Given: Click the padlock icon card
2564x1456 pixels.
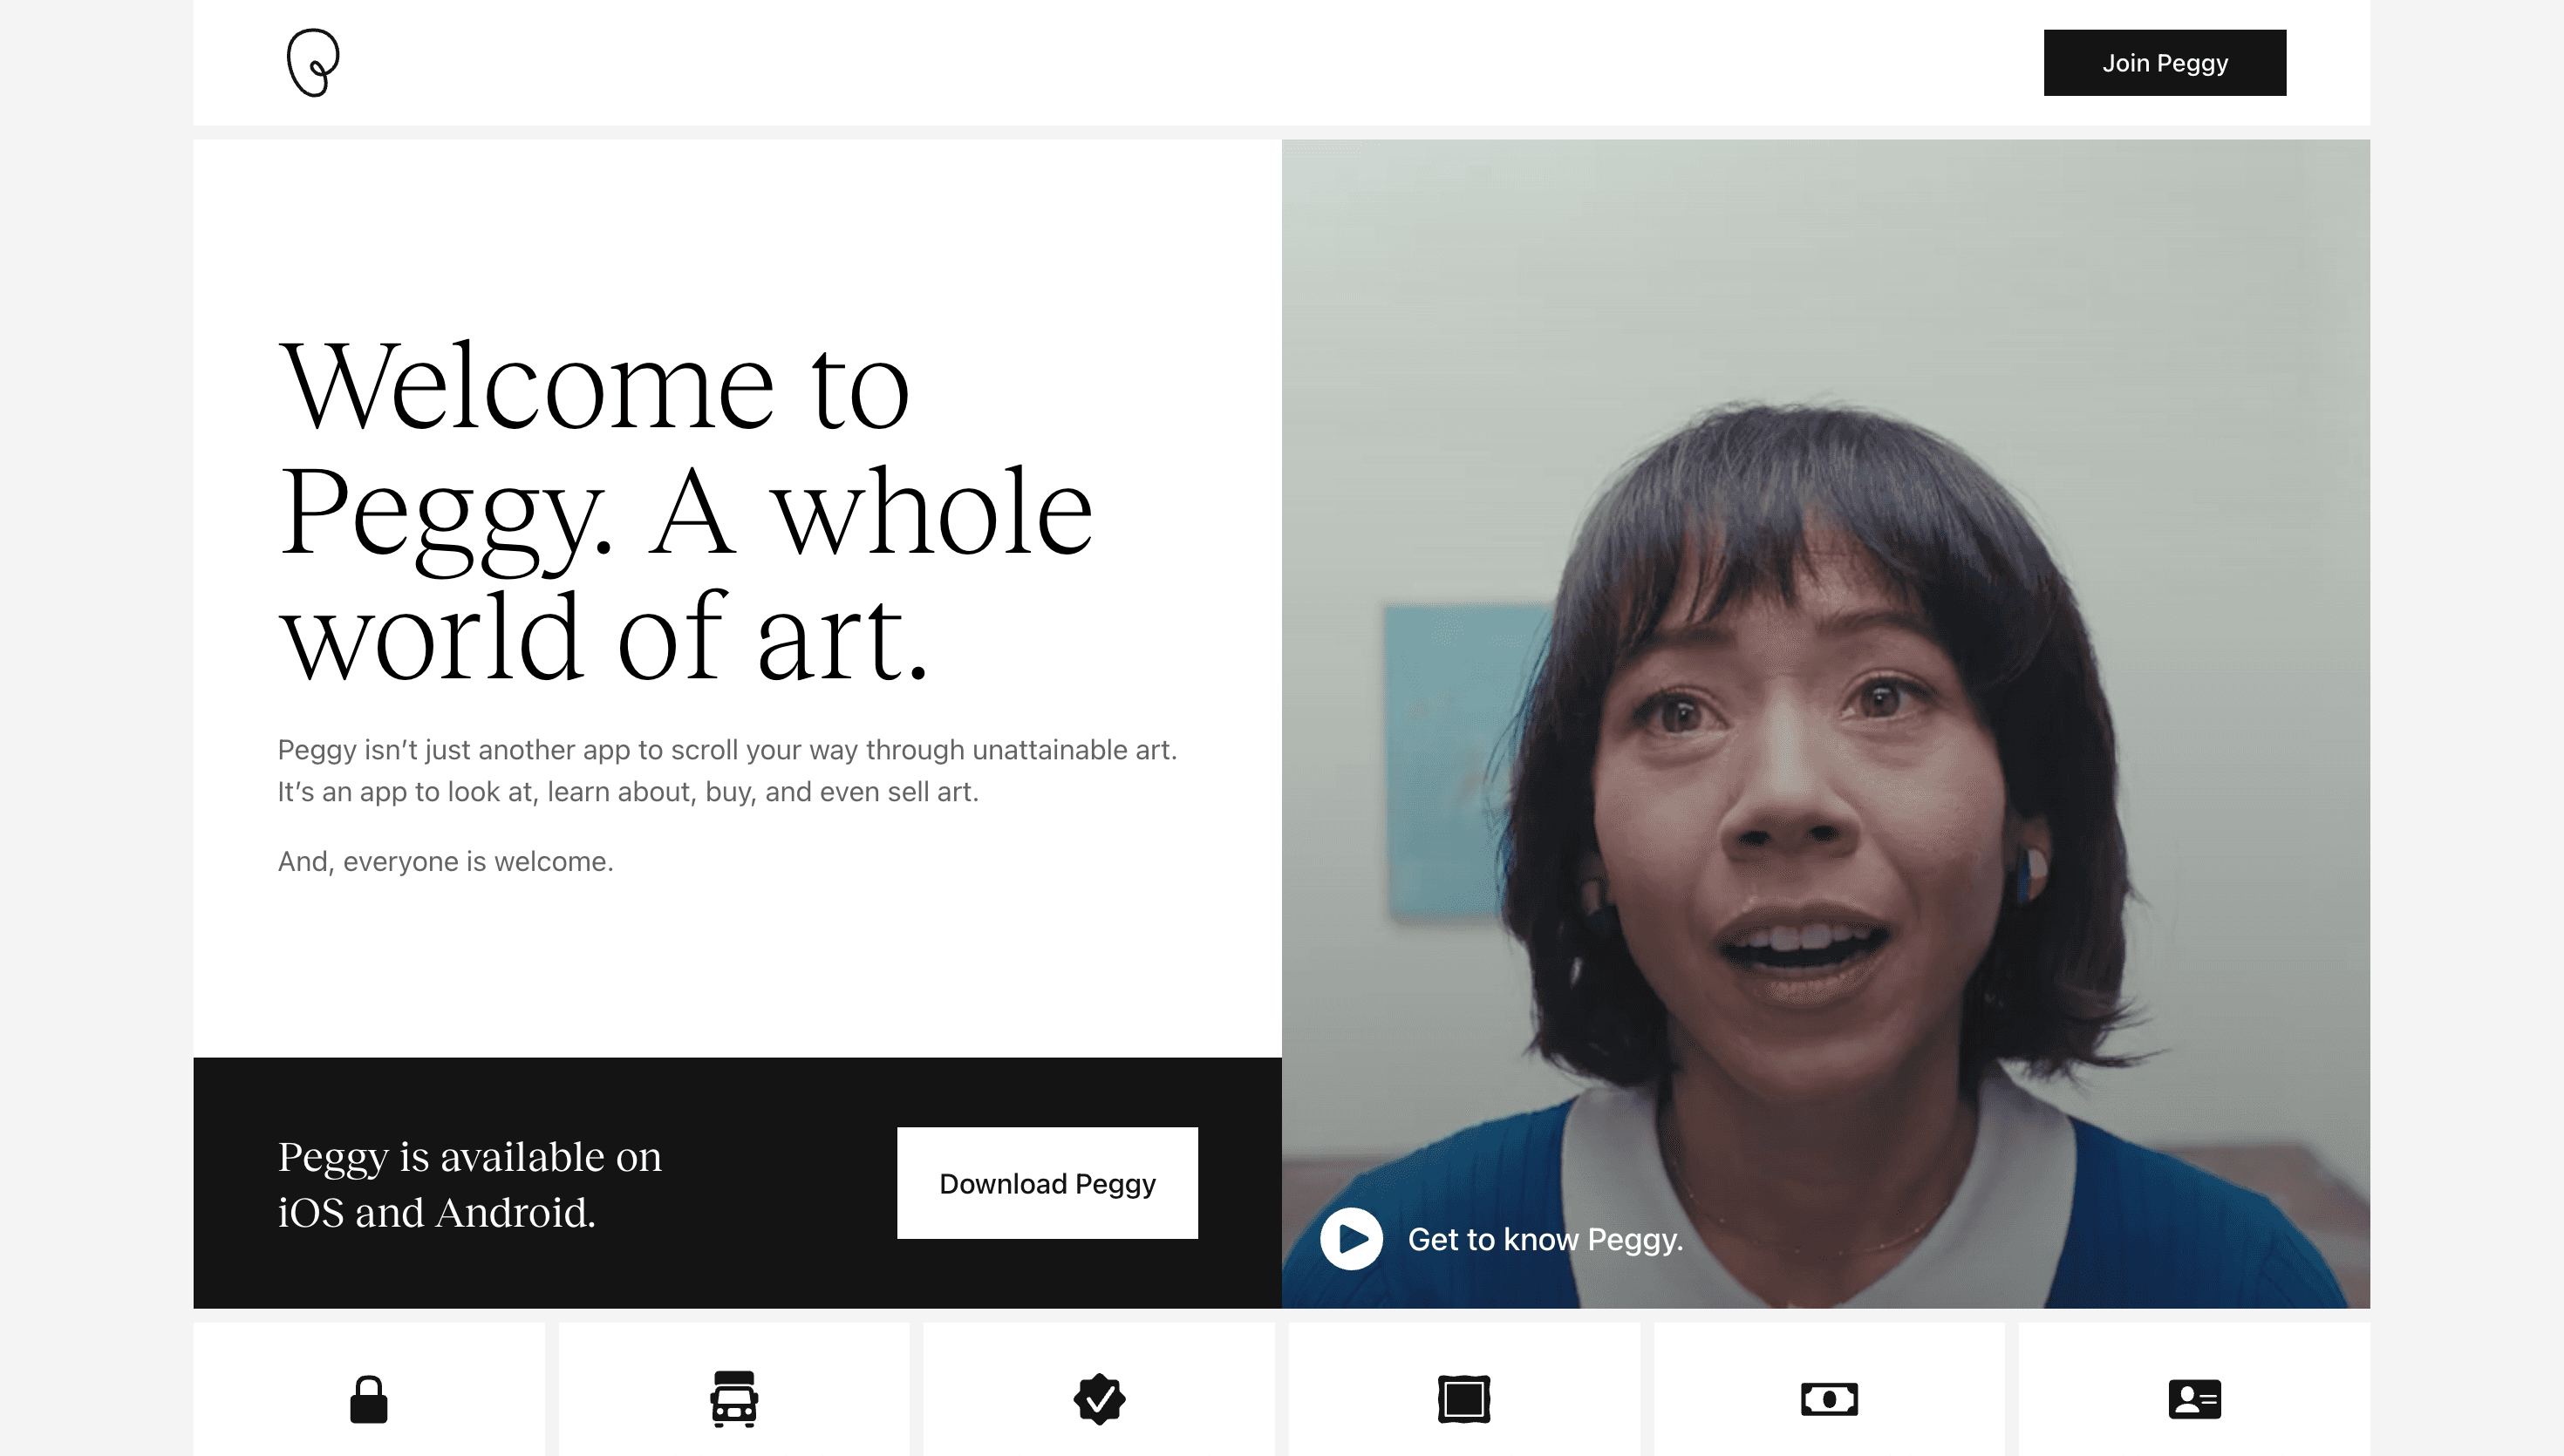Looking at the screenshot, I should [369, 1390].
